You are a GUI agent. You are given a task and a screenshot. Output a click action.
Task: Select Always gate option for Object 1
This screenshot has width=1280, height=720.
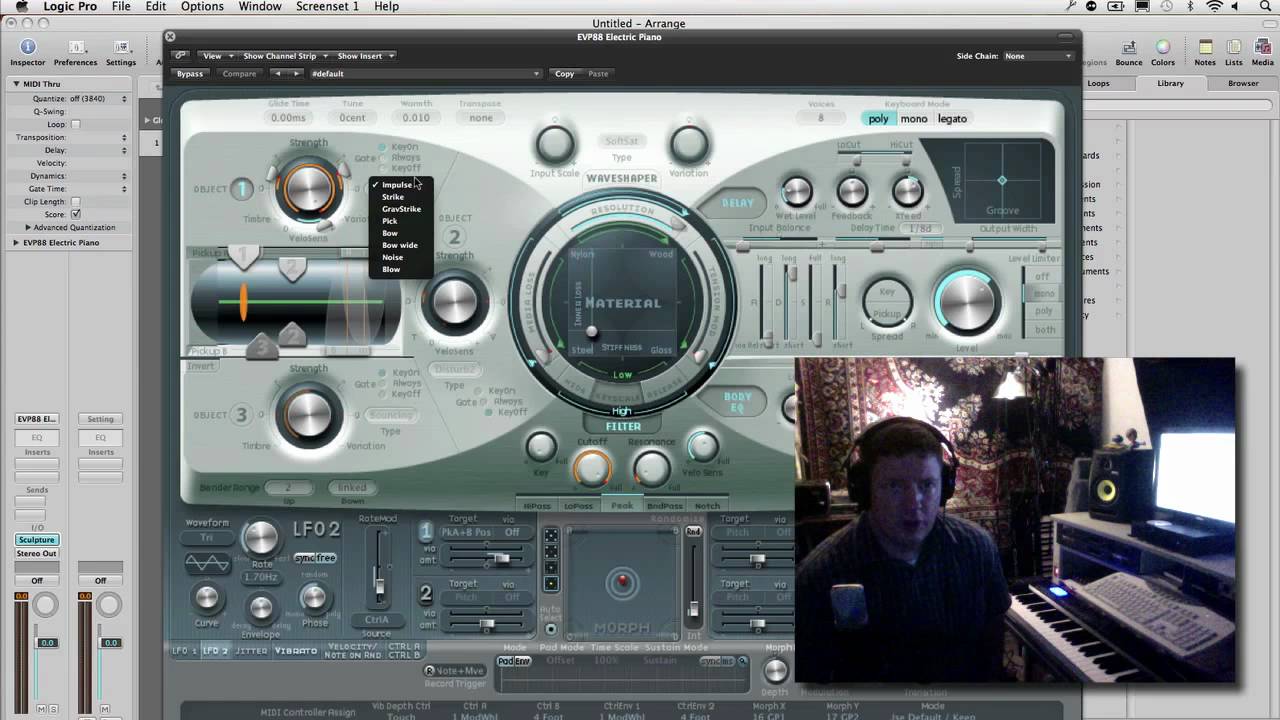click(x=400, y=157)
